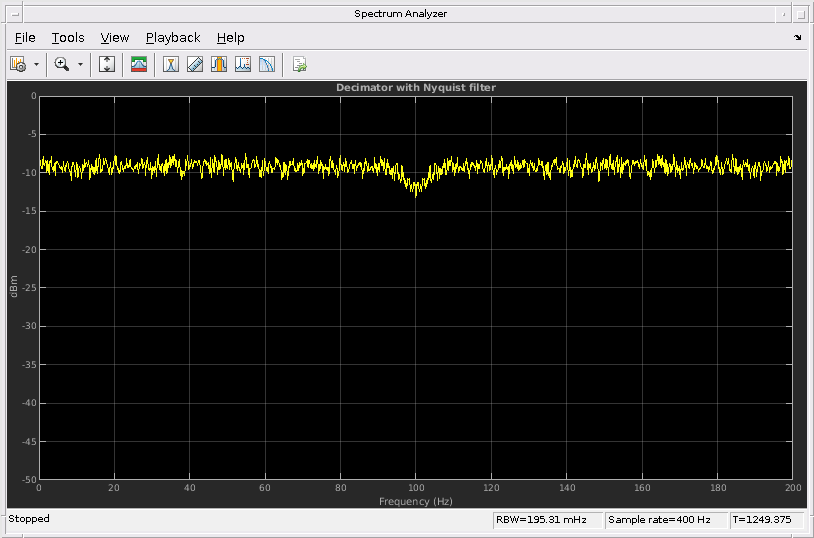The width and height of the screenshot is (814, 538).
Task: Open the Playback menu
Action: [173, 37]
